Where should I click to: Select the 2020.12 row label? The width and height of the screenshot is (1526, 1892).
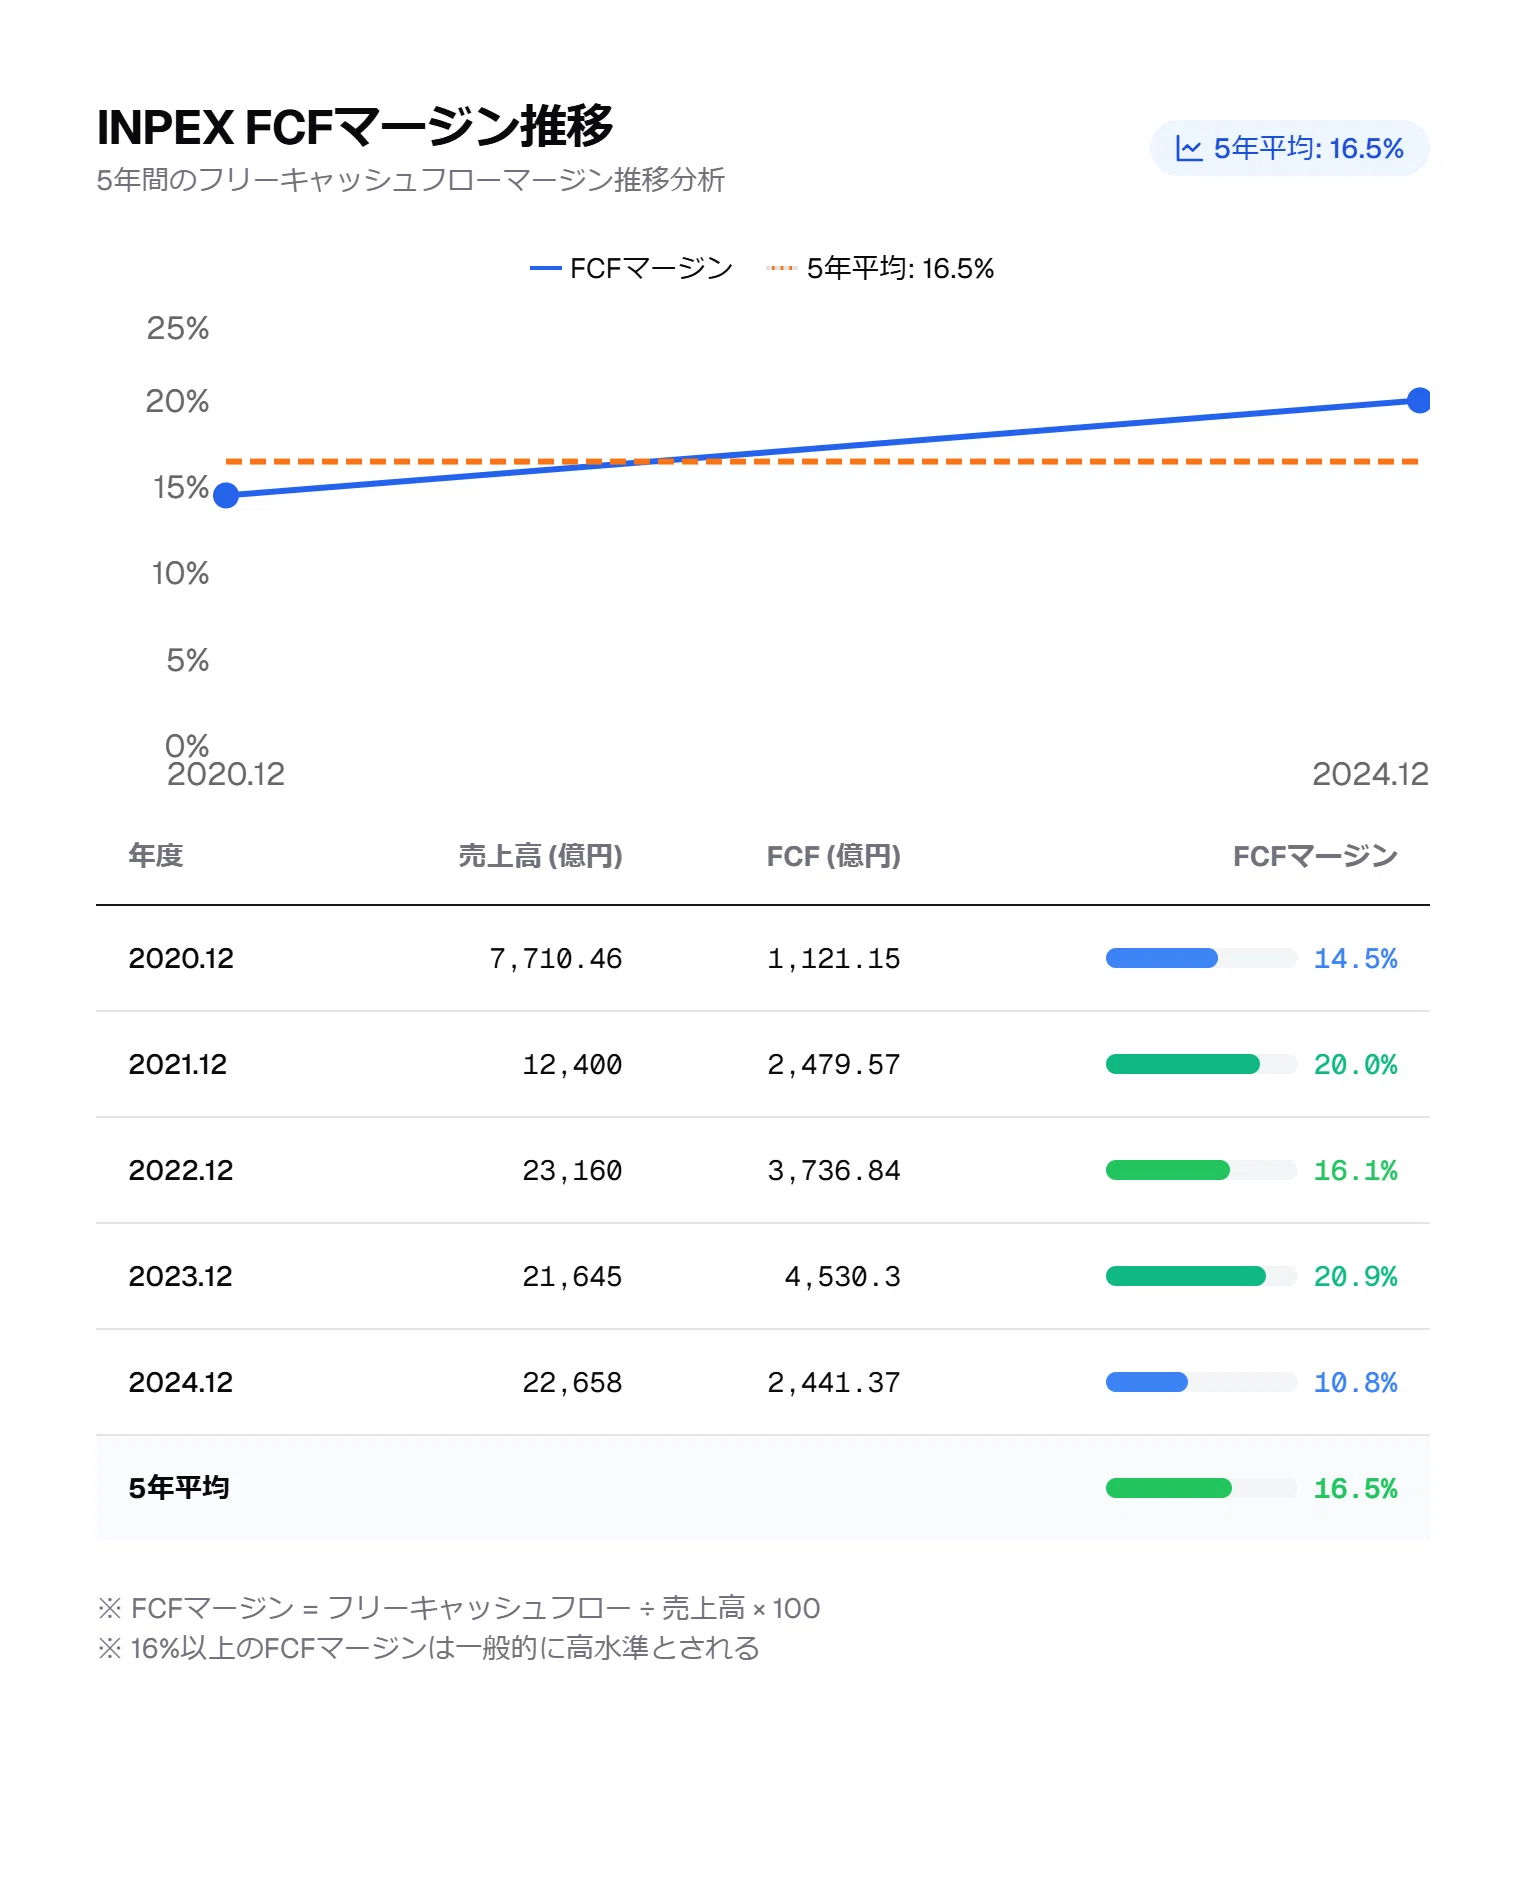pos(181,958)
